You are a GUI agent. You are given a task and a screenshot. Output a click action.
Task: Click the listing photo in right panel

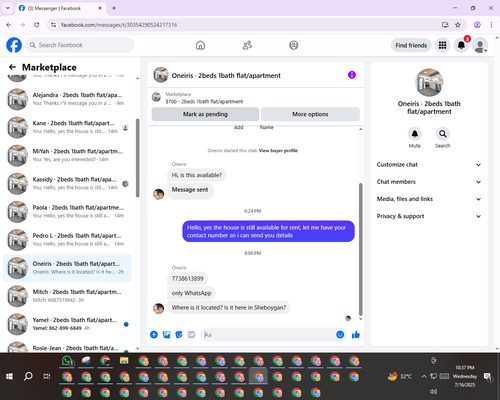tap(429, 82)
